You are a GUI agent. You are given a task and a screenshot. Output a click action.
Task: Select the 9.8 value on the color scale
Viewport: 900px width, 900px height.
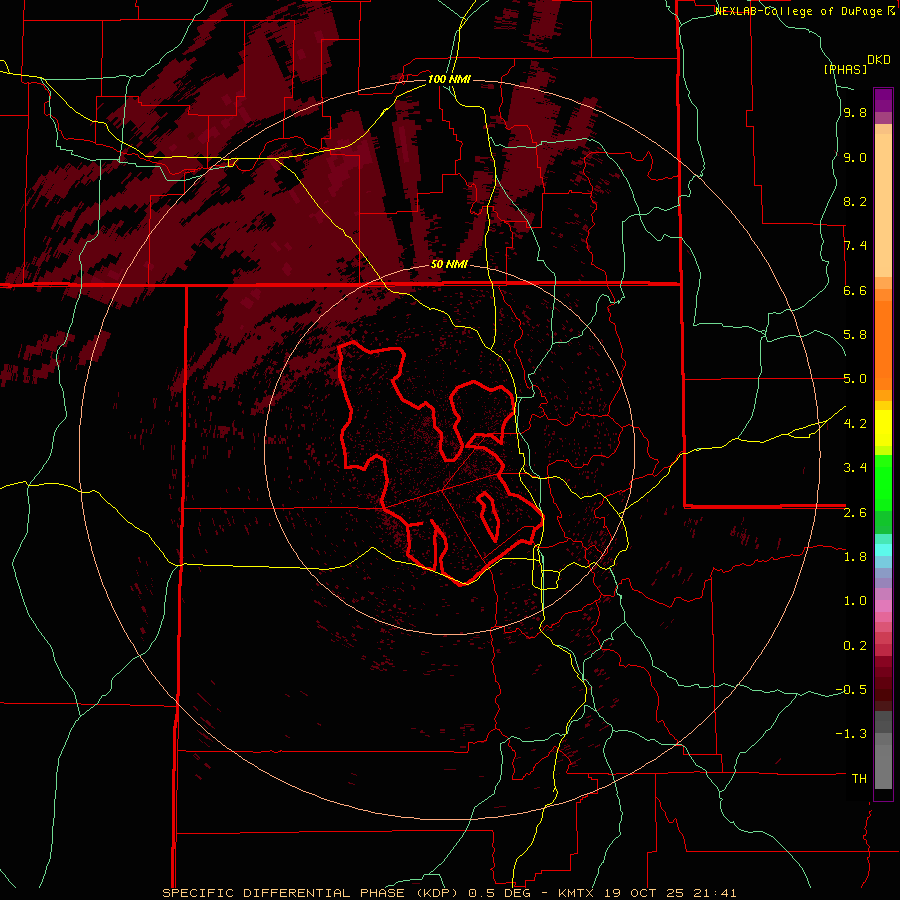tap(855, 113)
